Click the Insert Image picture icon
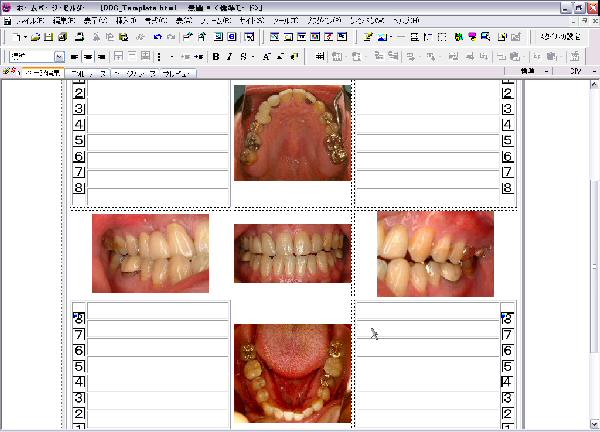Screen dimensions: 600x432 [x=382, y=37]
